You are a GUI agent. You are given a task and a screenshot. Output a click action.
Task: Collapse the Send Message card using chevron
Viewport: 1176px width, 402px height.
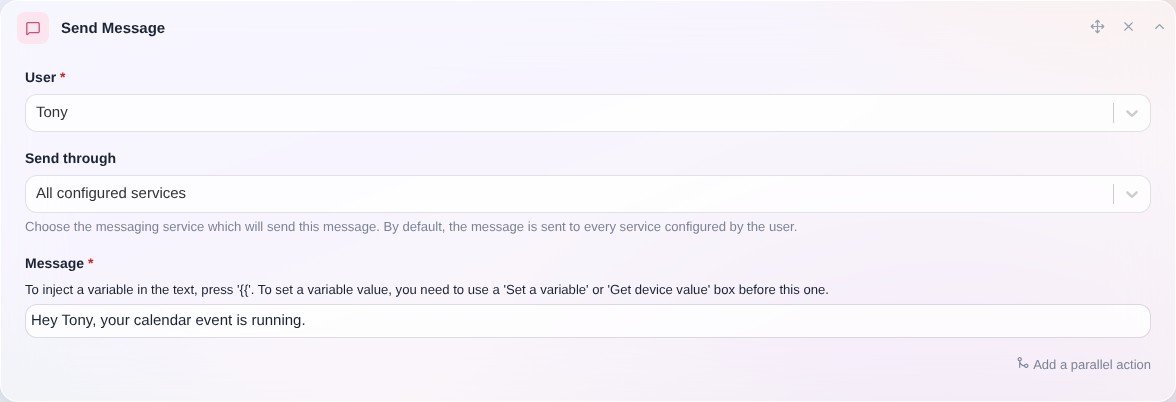(x=1159, y=27)
